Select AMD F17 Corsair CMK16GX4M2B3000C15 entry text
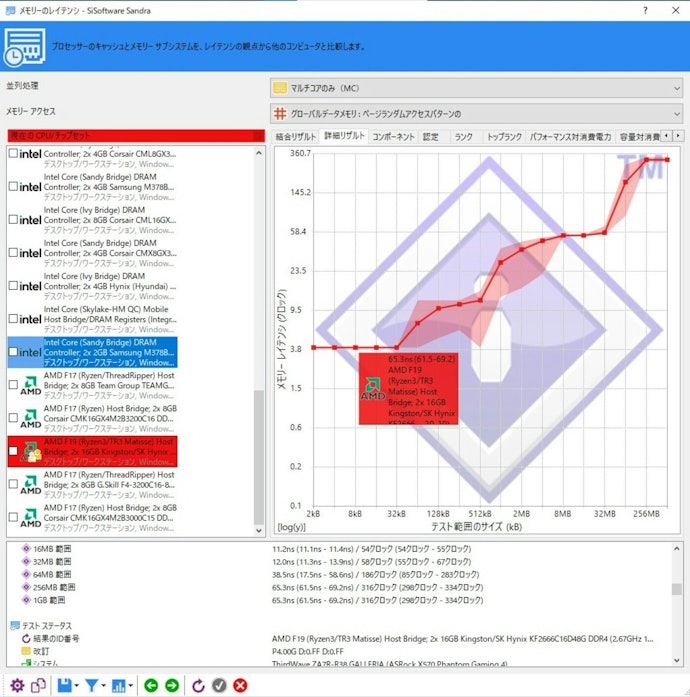The height and width of the screenshot is (697, 690). (110, 517)
